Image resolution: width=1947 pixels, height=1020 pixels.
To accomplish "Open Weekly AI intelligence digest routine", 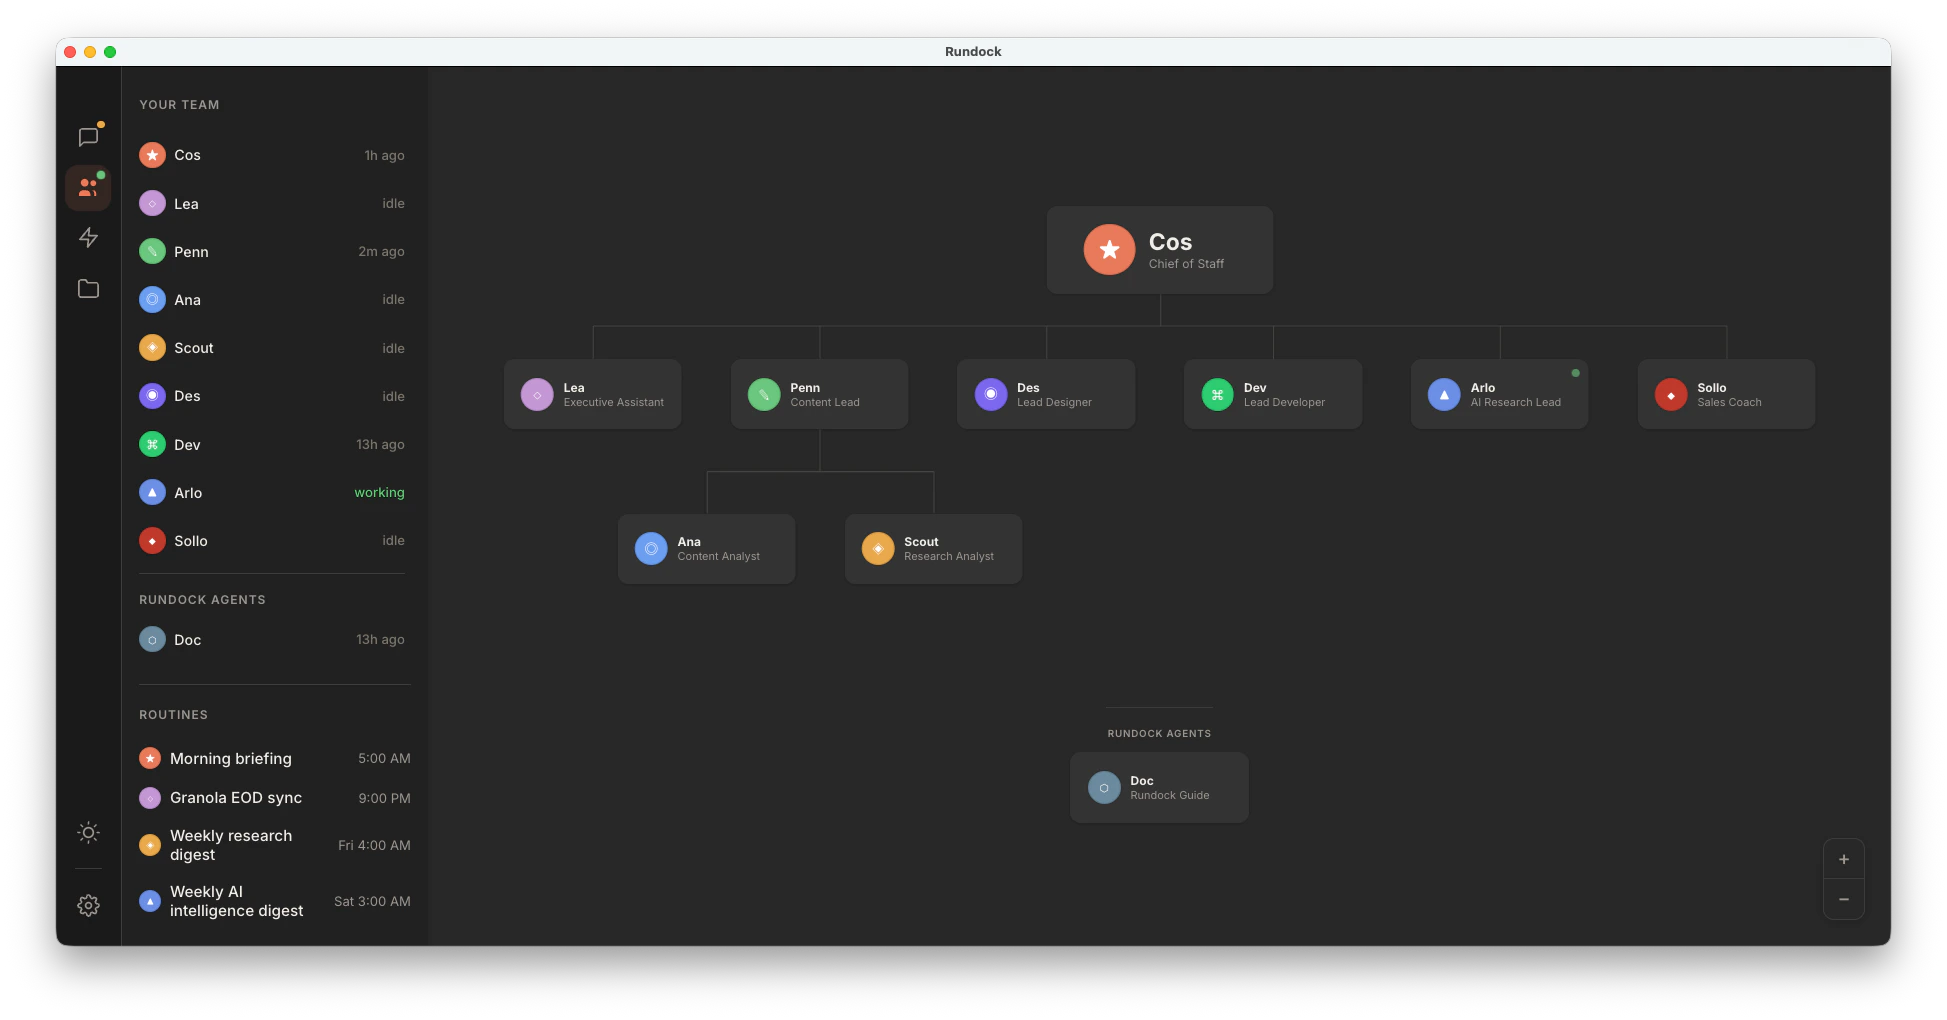I will (x=275, y=901).
